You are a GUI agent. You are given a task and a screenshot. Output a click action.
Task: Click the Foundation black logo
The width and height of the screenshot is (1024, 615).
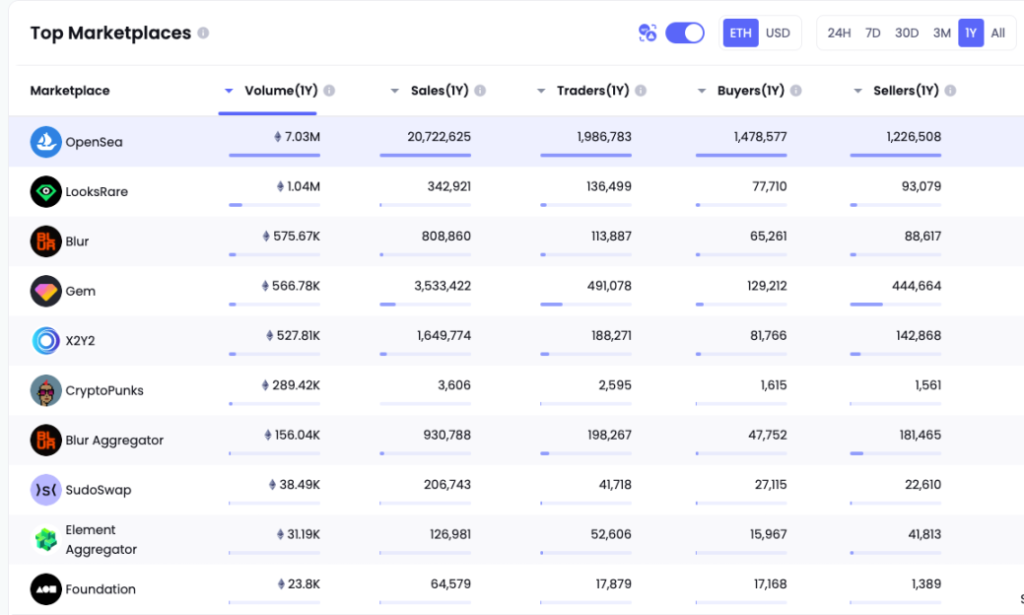[x=46, y=589]
